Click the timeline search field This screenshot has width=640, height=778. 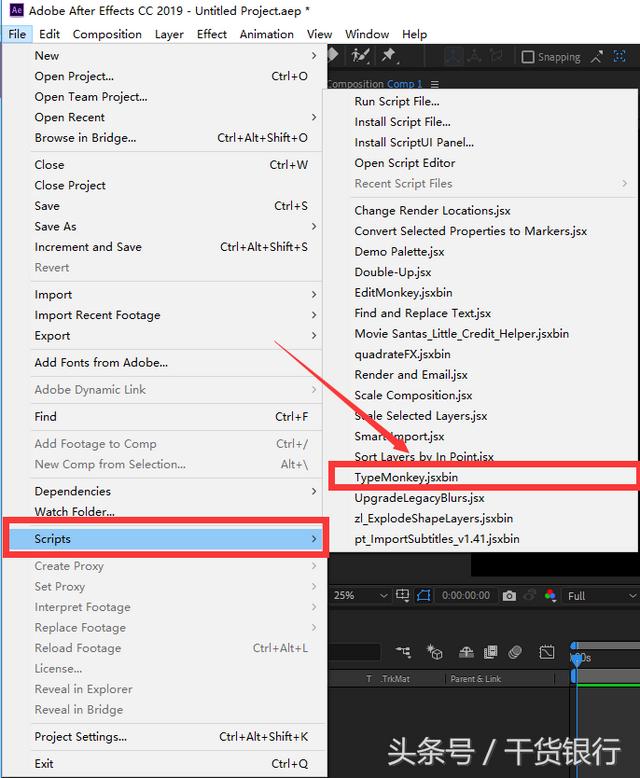[354, 651]
